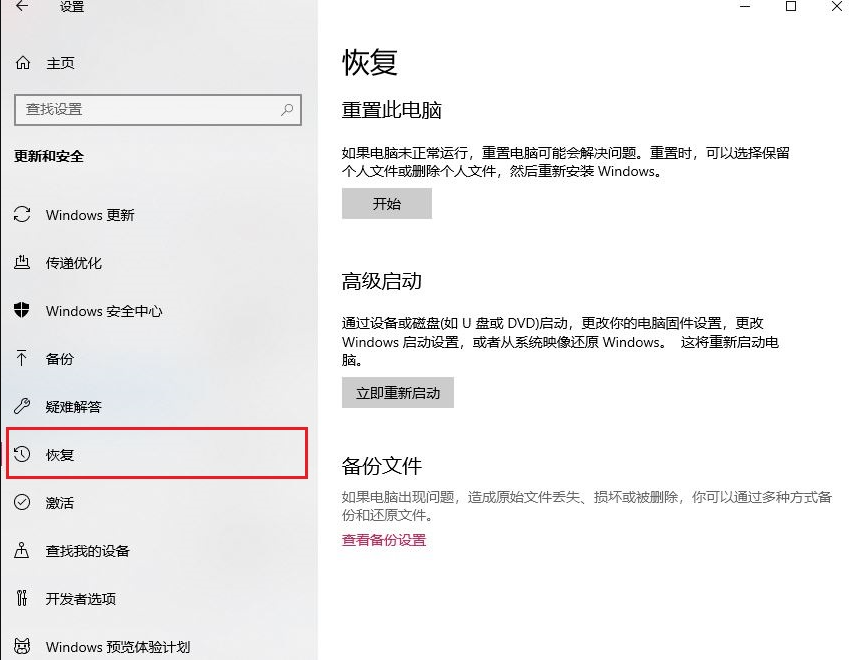This screenshot has width=850, height=660.
Task: Click the Windows 预览体验计划 cat icon
Action: [x=22, y=646]
